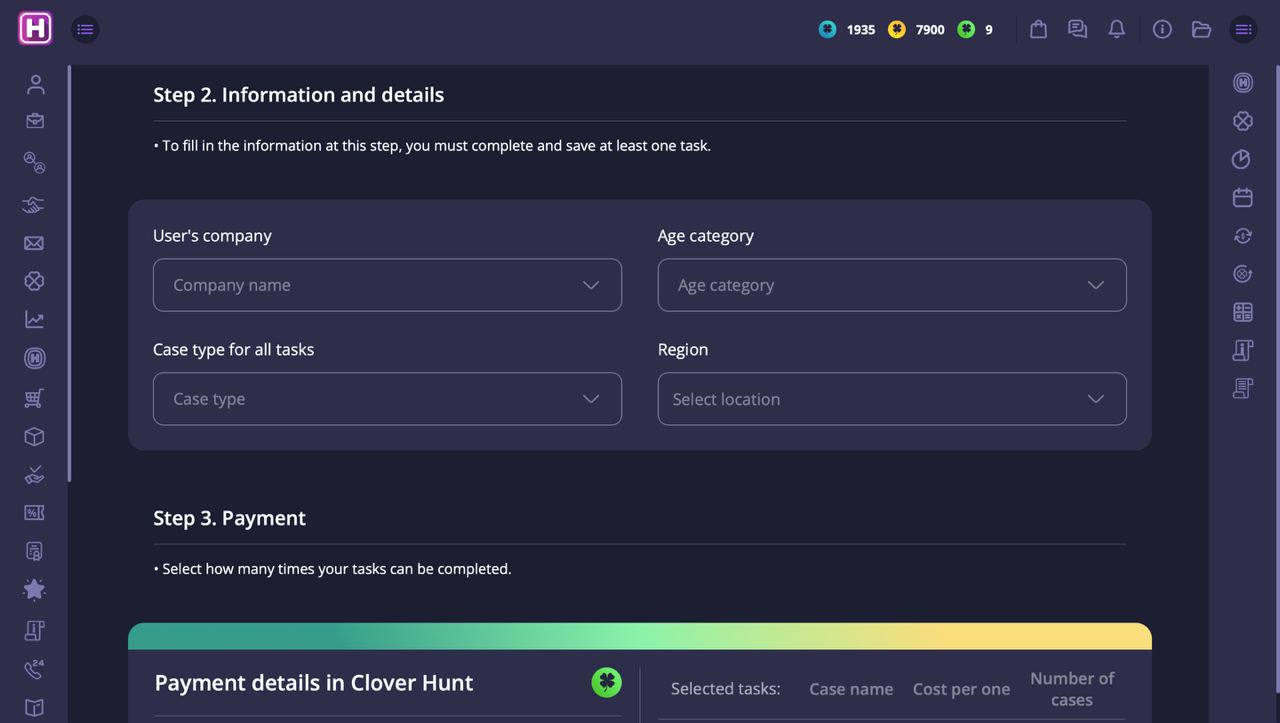Select the four-leaf clover icon in left sidebar

pos(34,281)
